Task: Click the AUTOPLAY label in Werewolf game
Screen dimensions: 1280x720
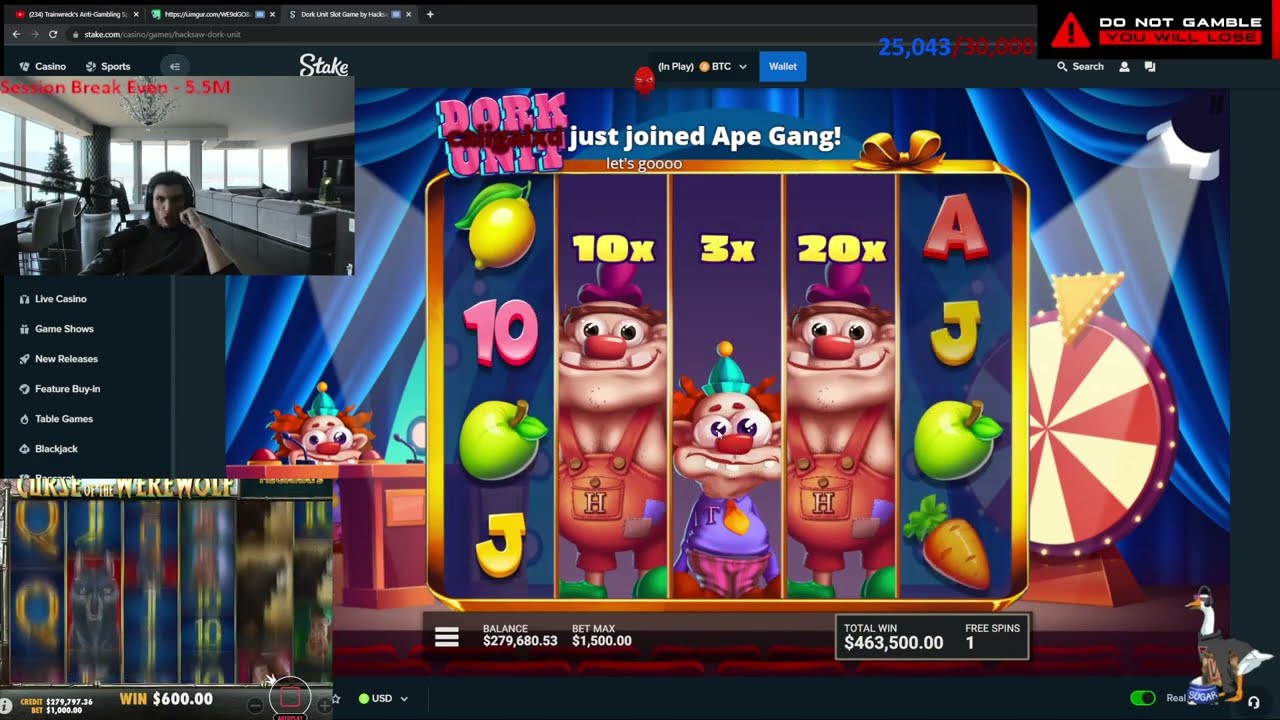Action: coord(290,717)
